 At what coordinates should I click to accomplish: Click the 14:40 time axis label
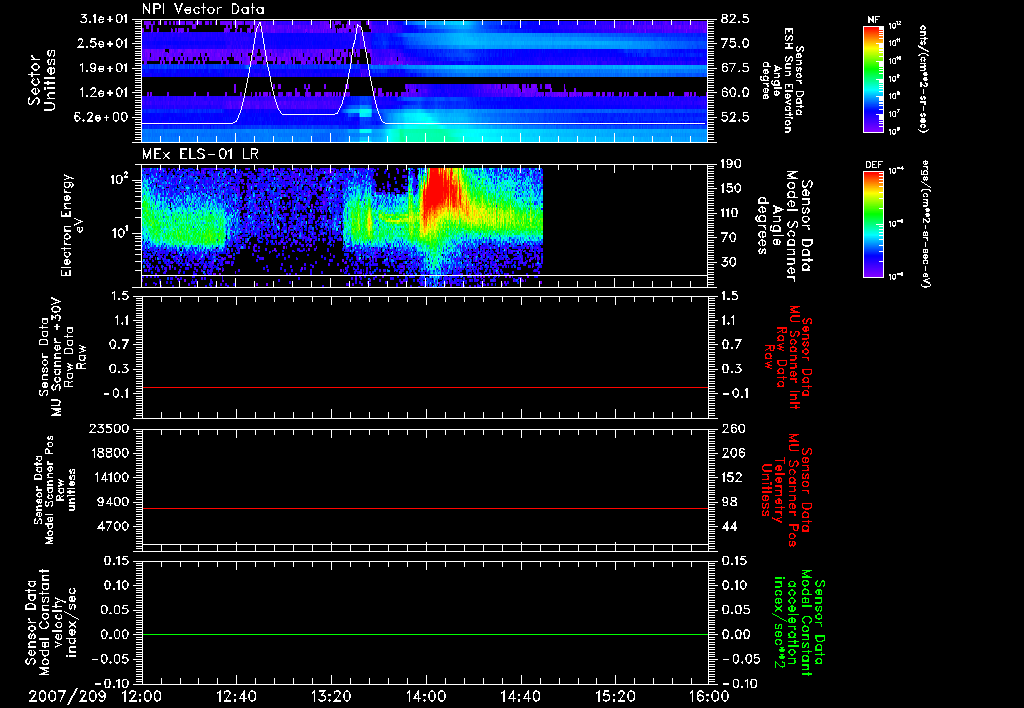[x=520, y=696]
